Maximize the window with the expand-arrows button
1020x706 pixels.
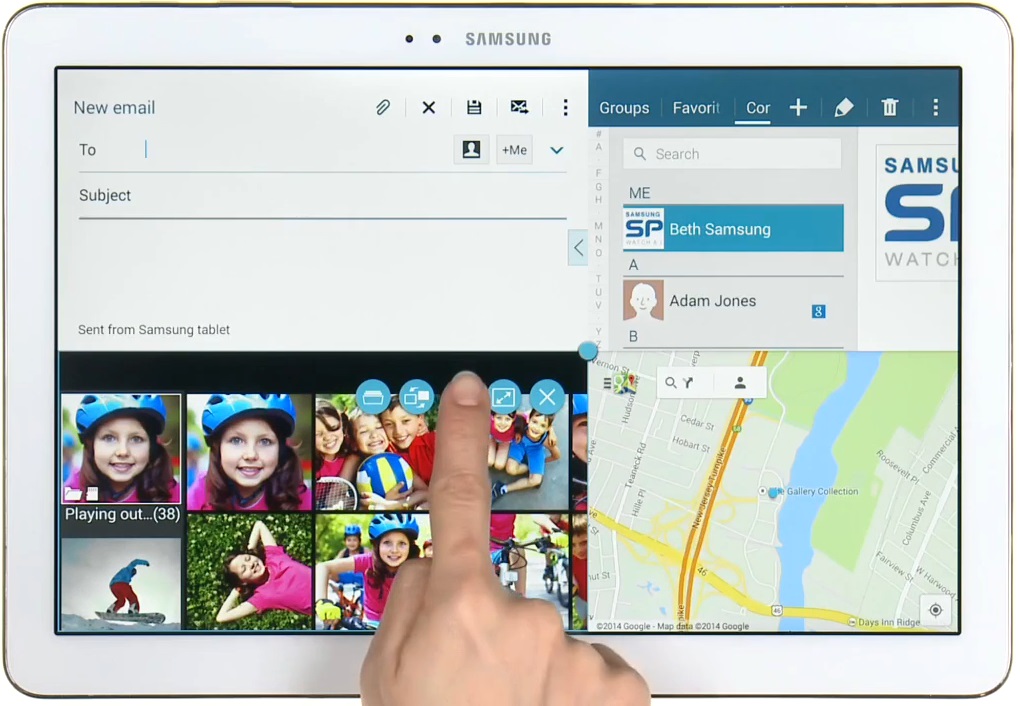coord(504,397)
